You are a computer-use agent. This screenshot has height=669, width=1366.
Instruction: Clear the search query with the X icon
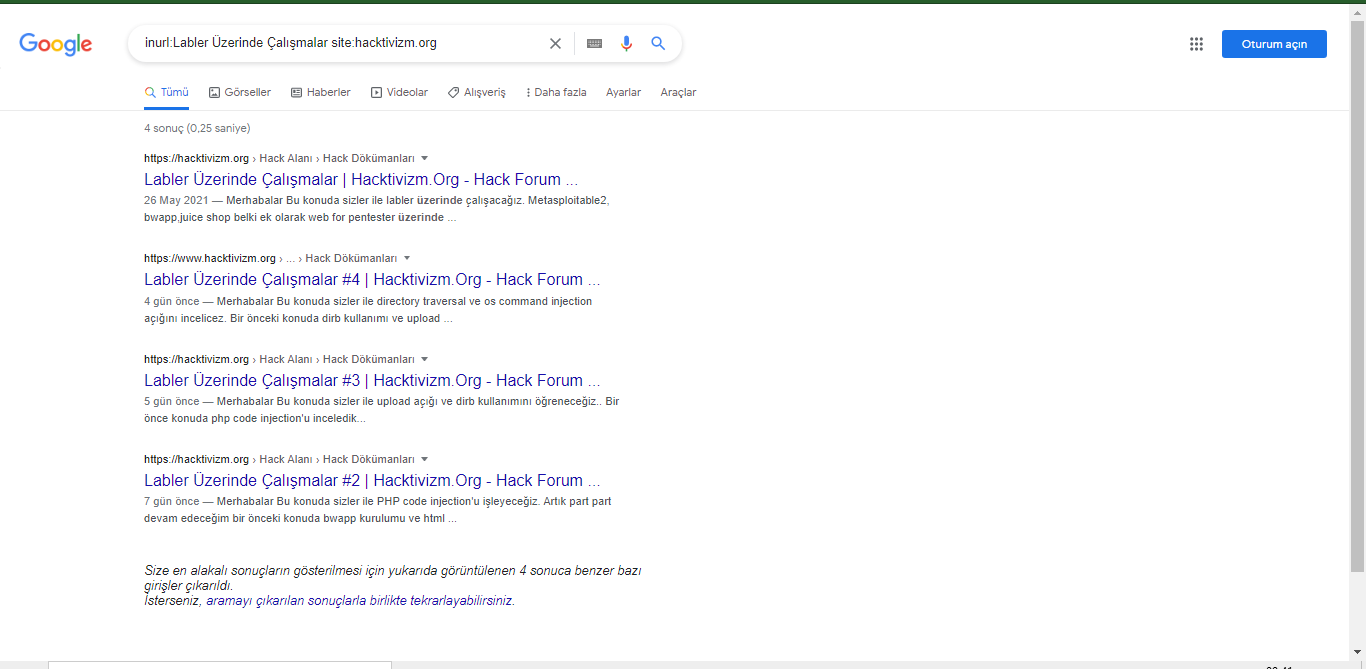point(556,43)
